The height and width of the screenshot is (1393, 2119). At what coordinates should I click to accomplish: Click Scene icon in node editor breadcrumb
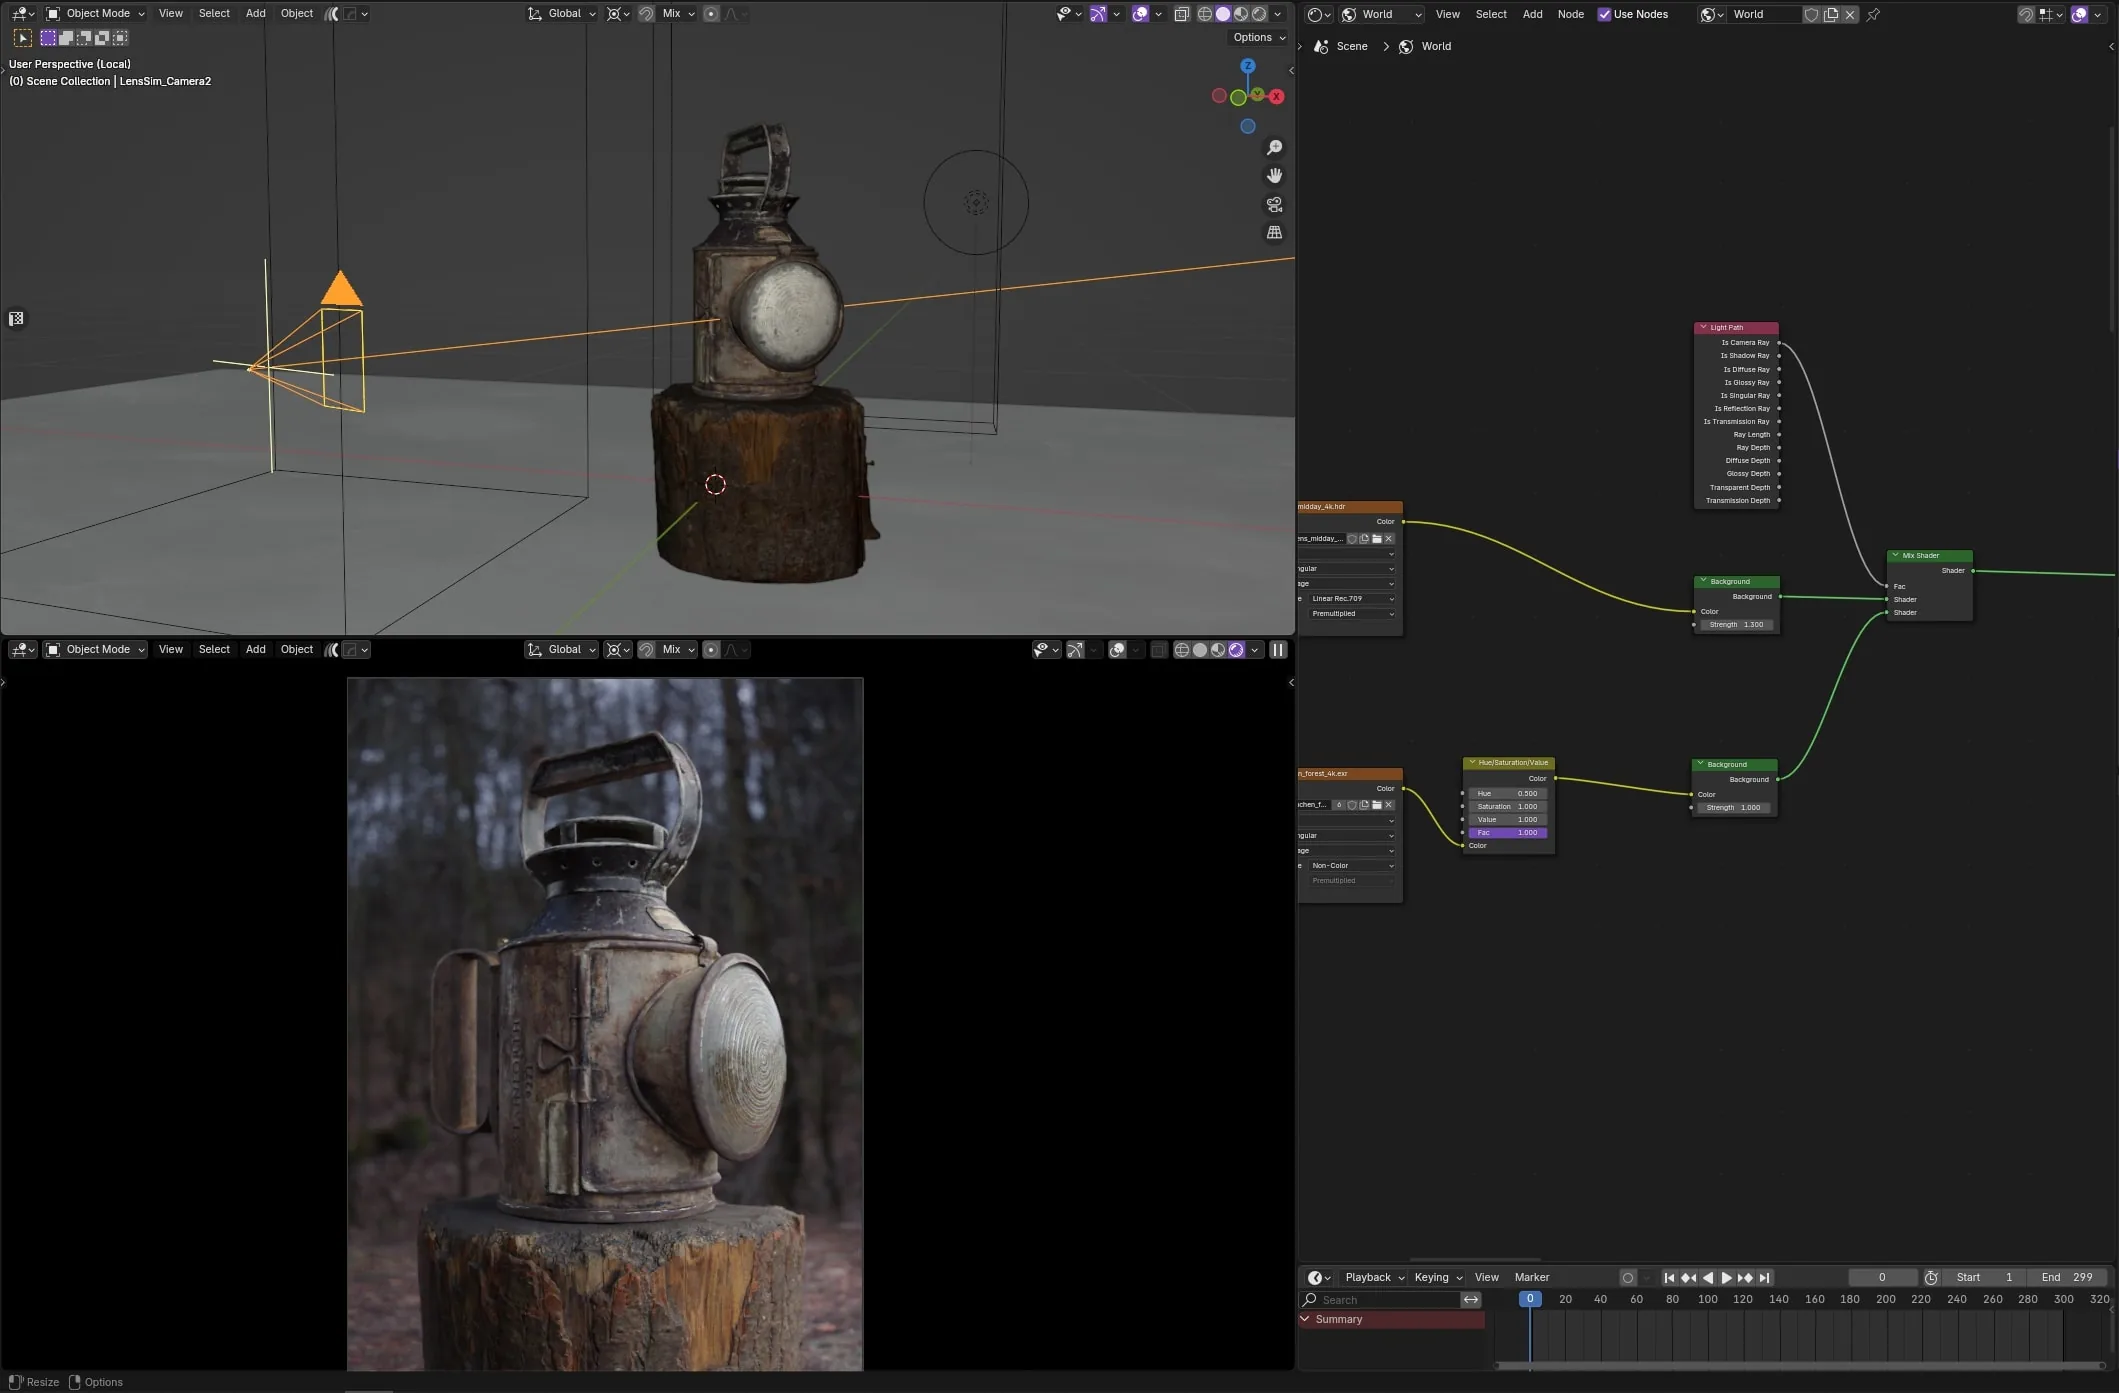(x=1321, y=47)
